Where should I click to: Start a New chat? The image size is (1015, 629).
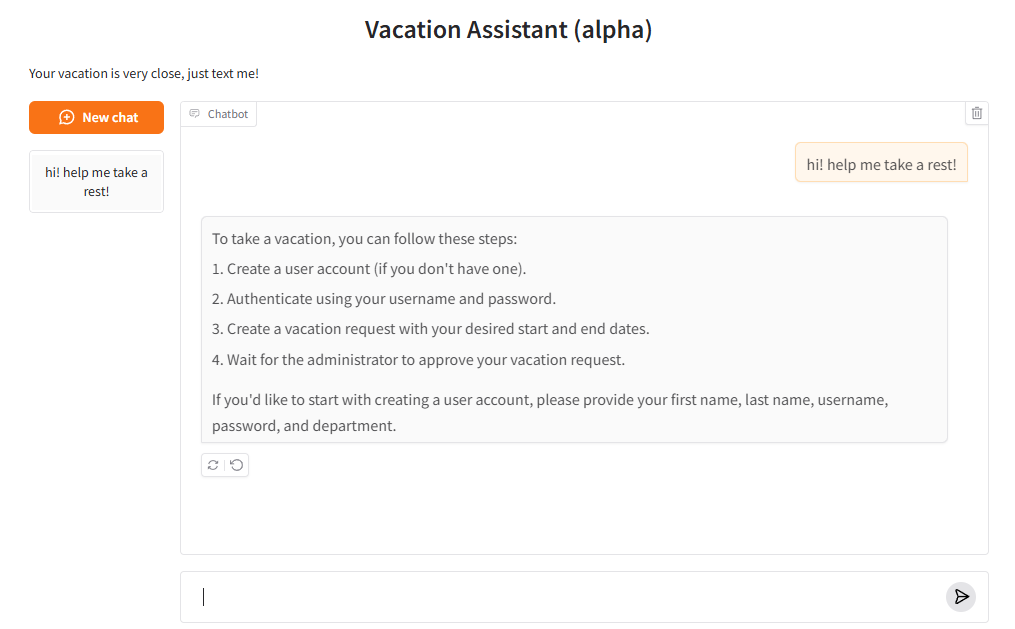[x=96, y=117]
